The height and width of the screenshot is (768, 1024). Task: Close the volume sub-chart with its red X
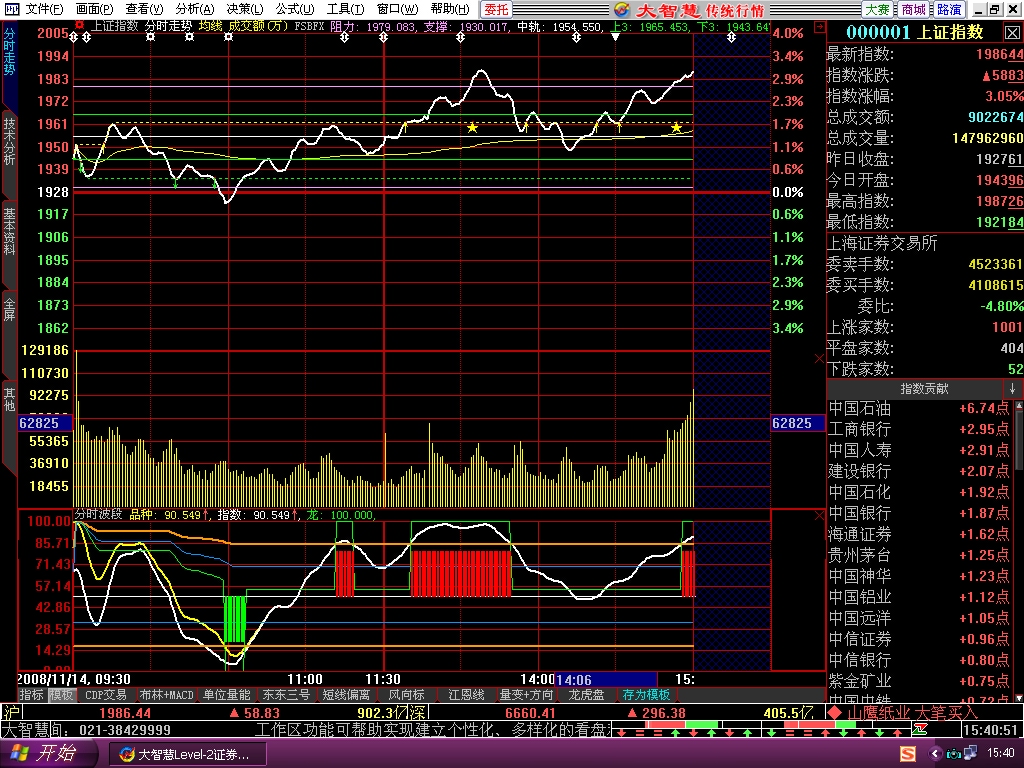click(820, 358)
